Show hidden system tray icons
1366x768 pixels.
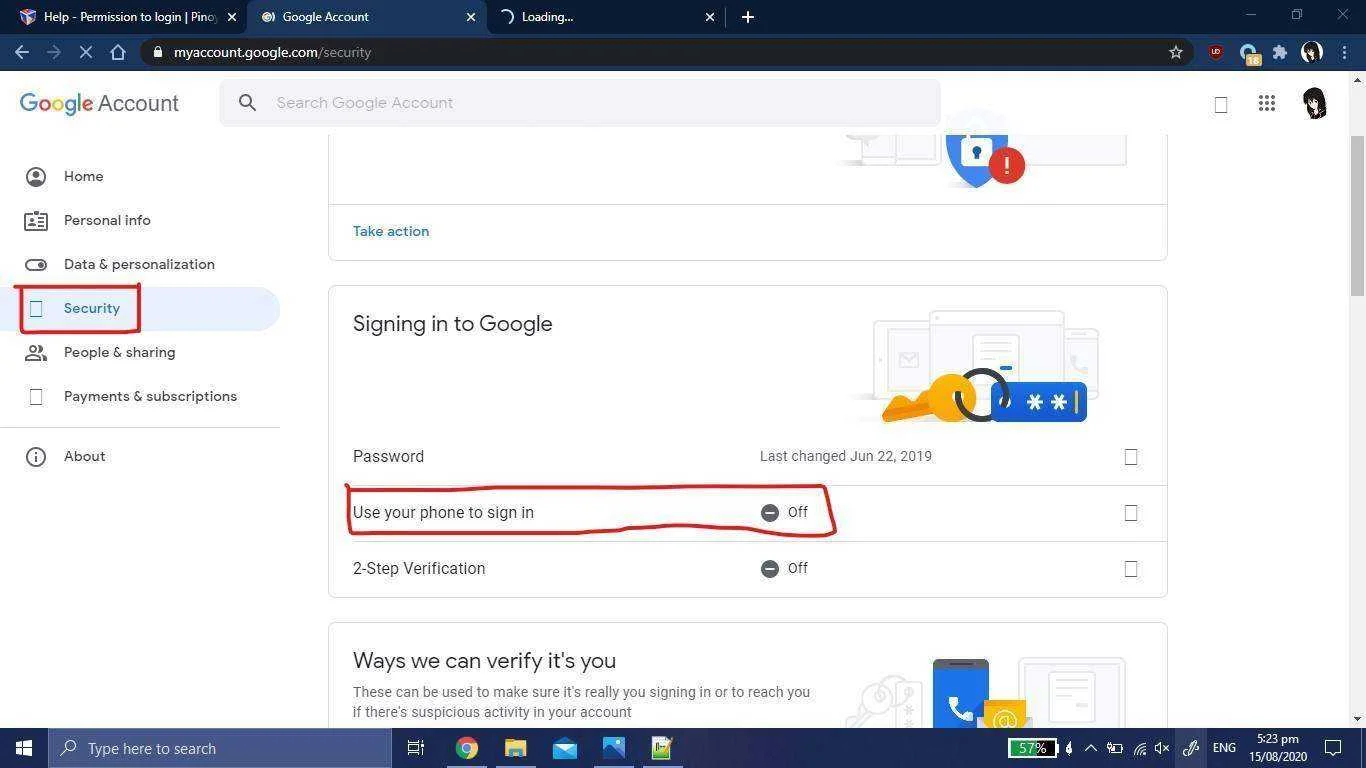click(x=1091, y=748)
